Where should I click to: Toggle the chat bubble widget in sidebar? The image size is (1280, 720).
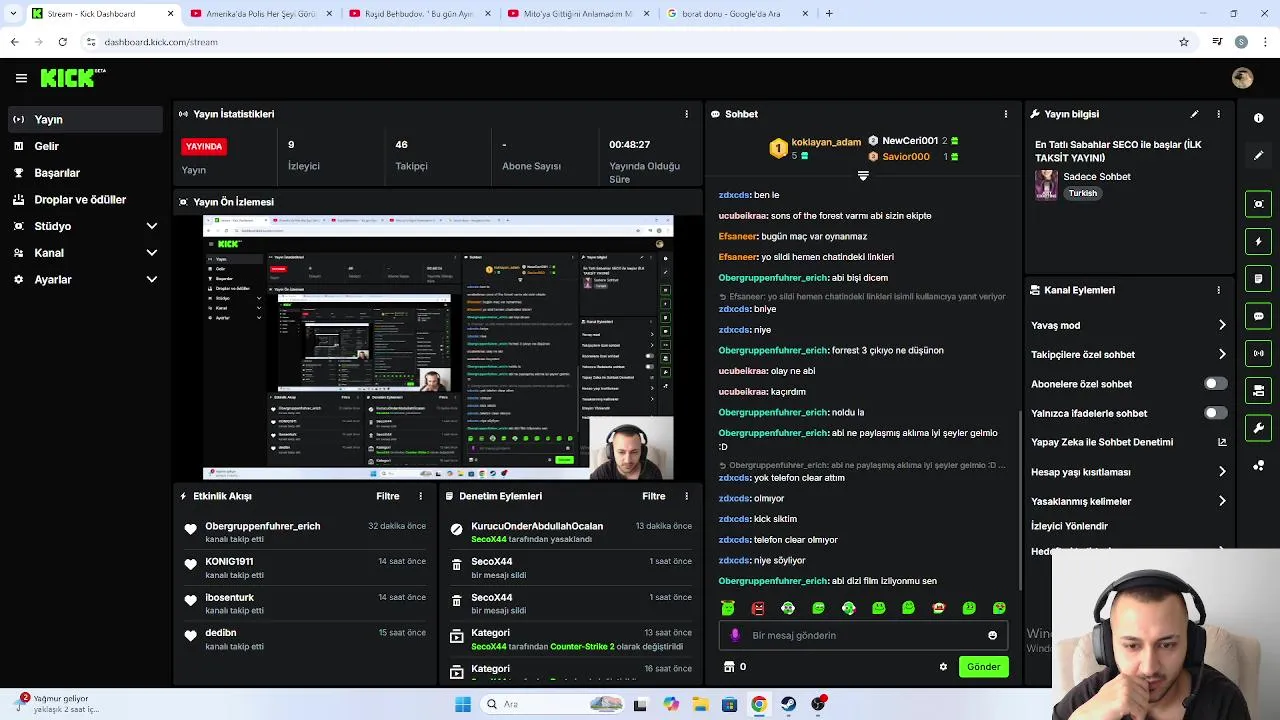[1258, 316]
